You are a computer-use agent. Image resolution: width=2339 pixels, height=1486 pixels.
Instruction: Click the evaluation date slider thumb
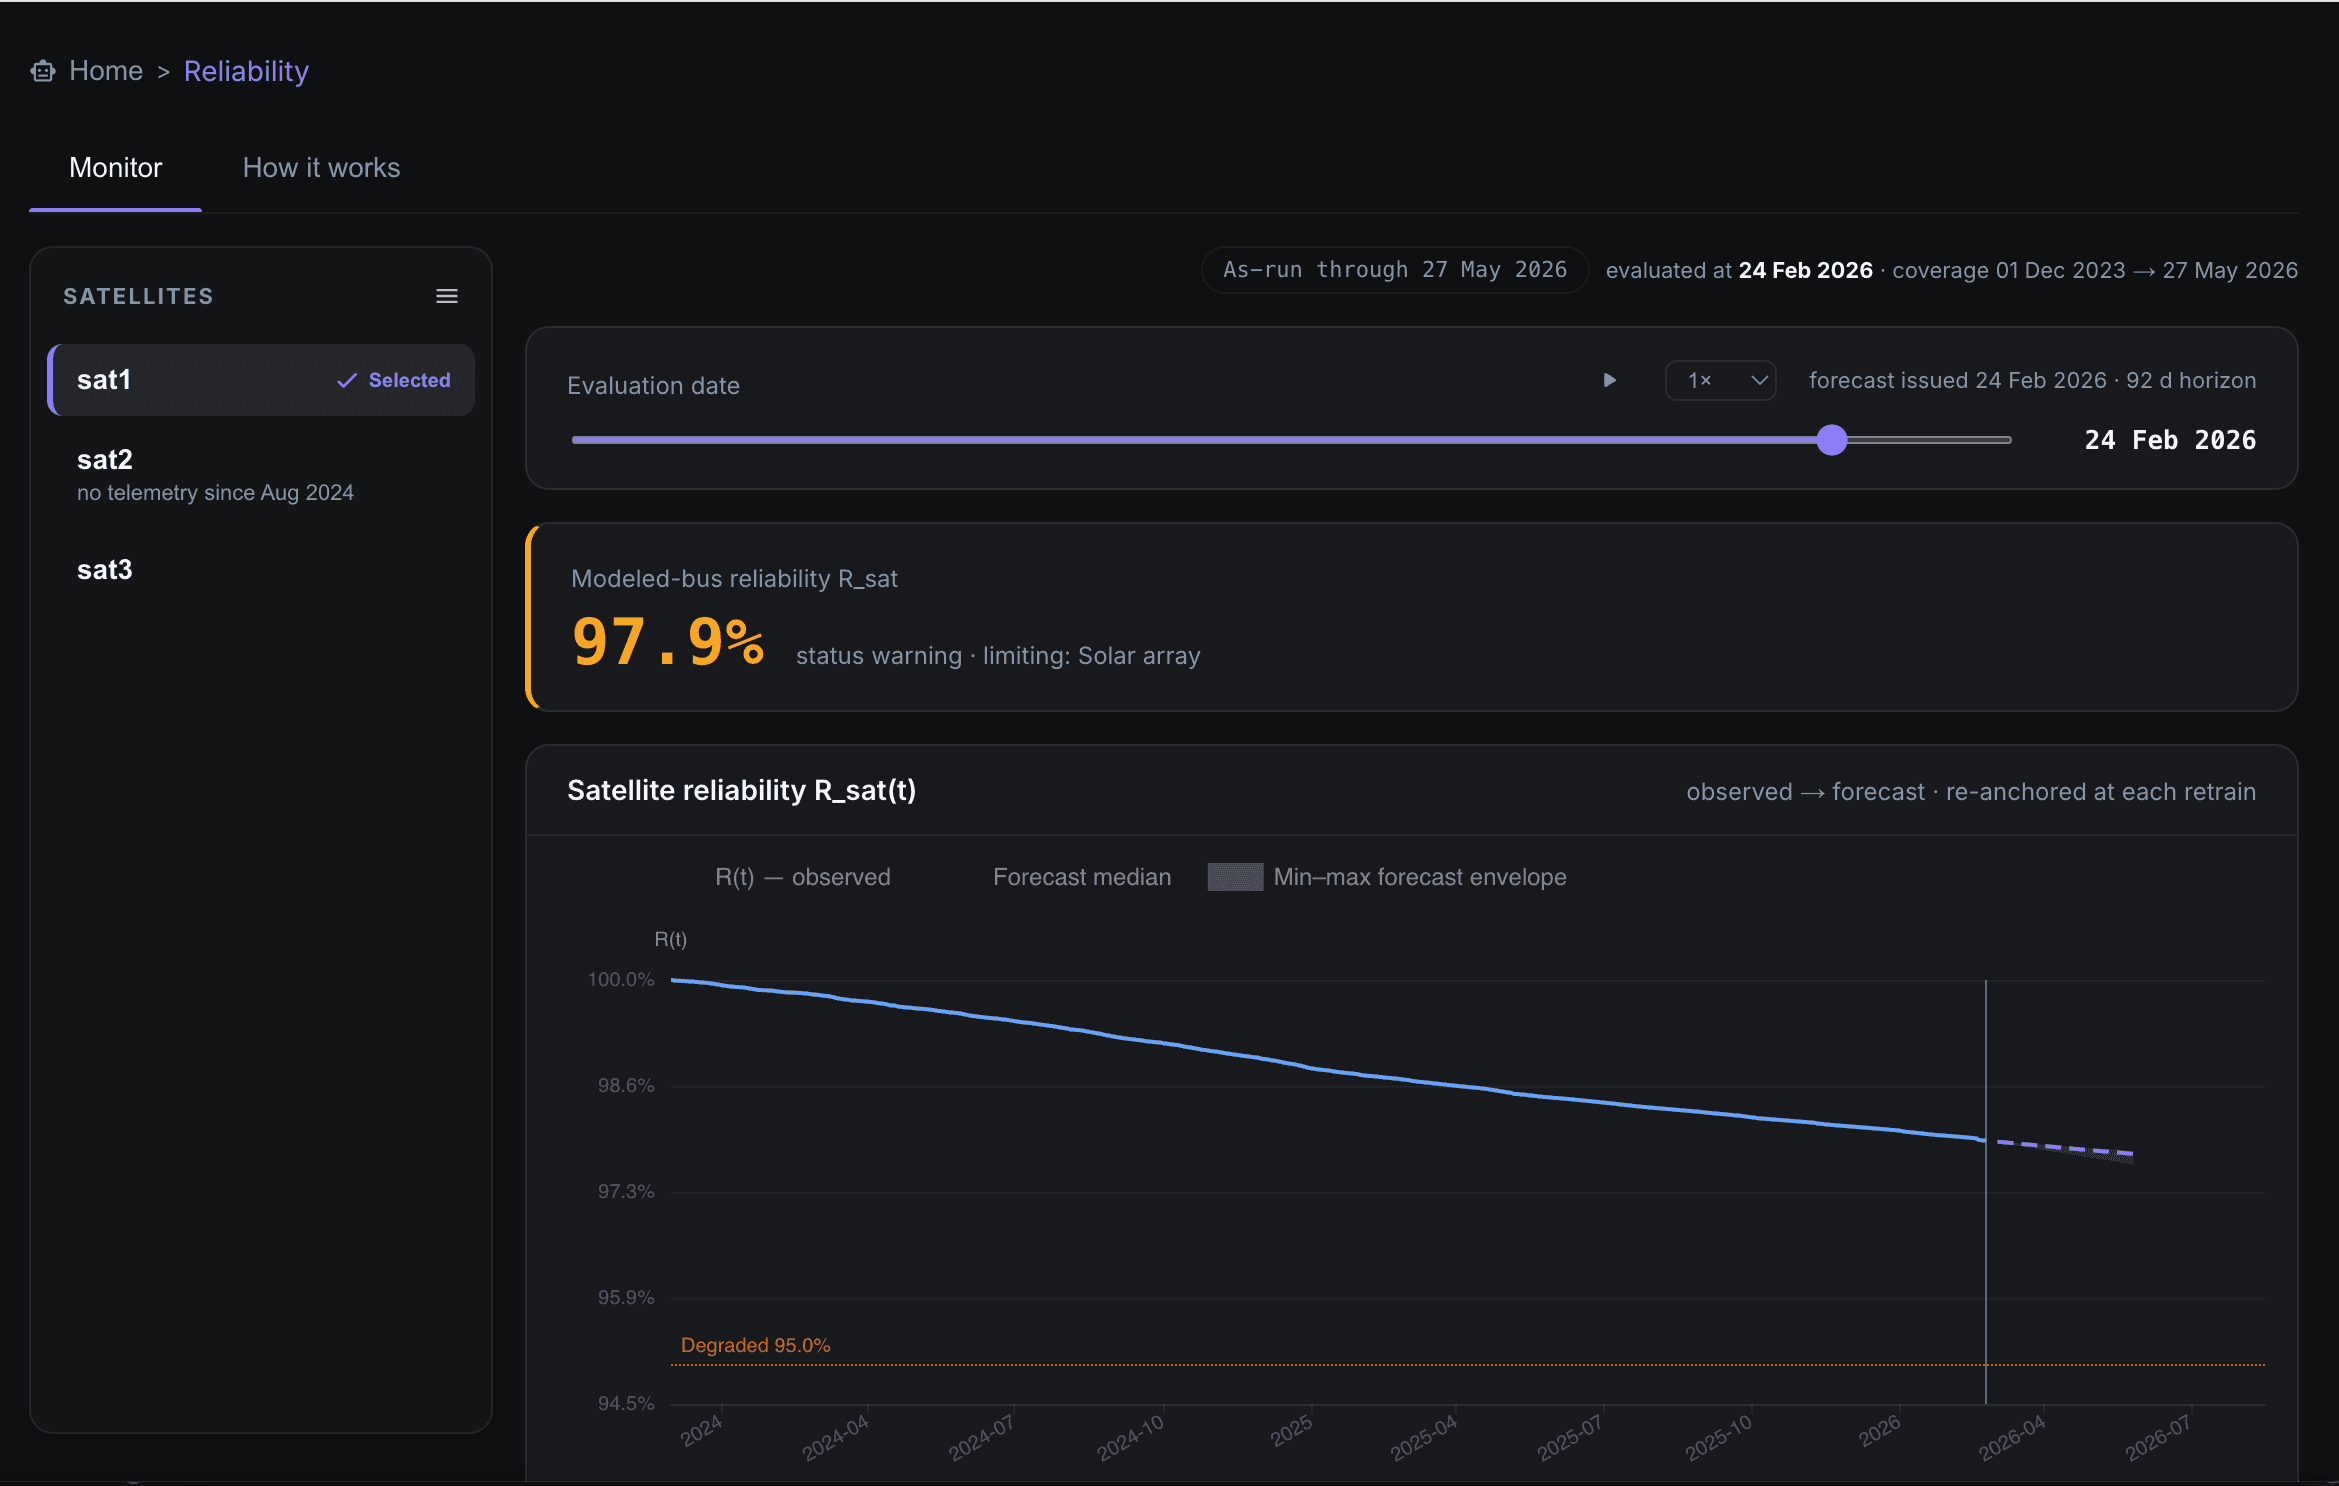pos(1832,440)
